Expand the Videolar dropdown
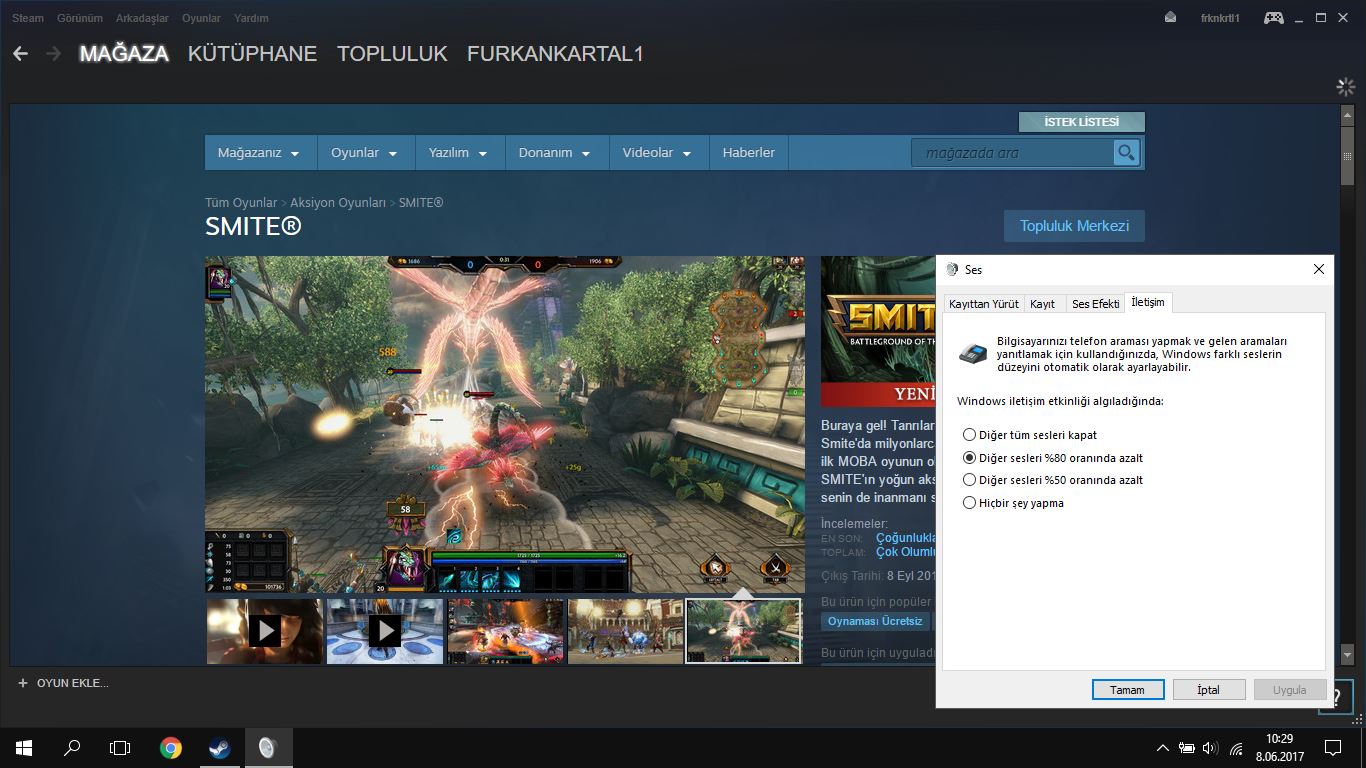This screenshot has width=1366, height=768. tap(658, 153)
